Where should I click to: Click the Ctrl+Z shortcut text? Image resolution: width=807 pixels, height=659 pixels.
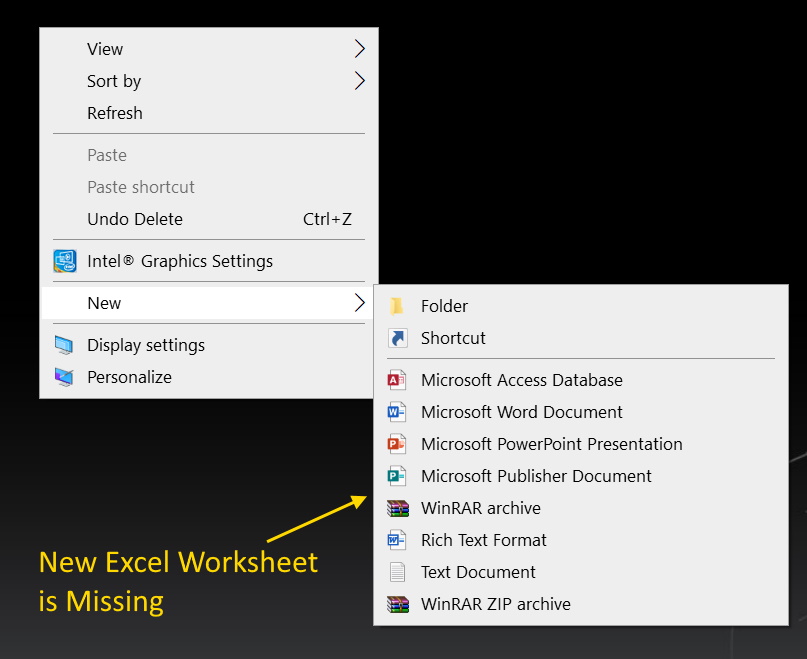pos(327,219)
